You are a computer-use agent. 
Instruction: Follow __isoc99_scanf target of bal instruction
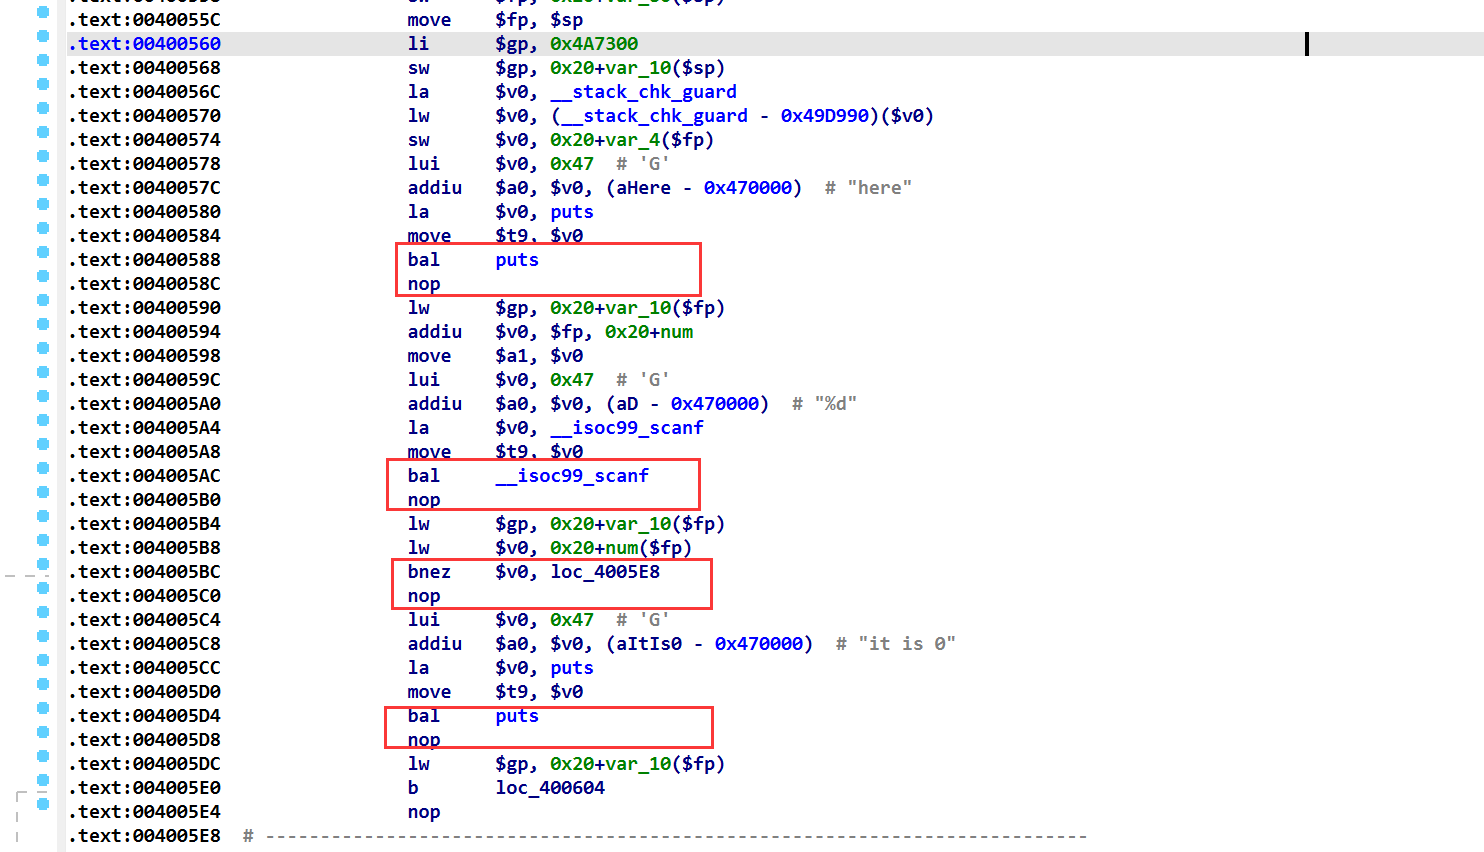coord(572,476)
